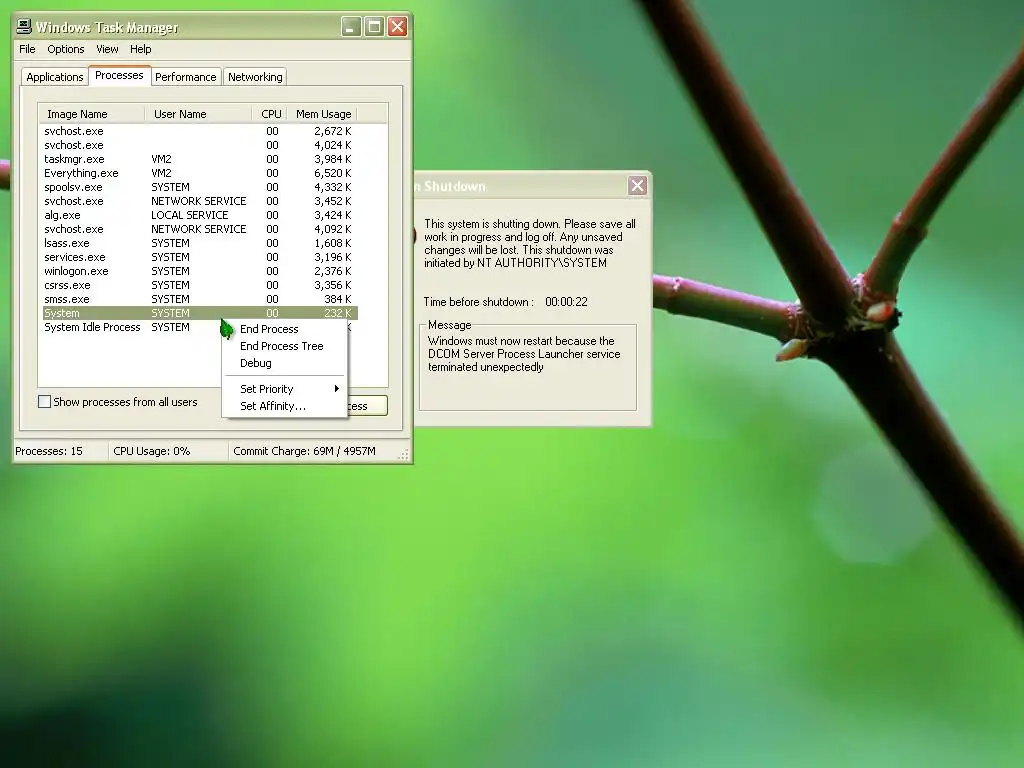Click the partially hidden End Process button
The width and height of the screenshot is (1024, 768).
click(368, 406)
